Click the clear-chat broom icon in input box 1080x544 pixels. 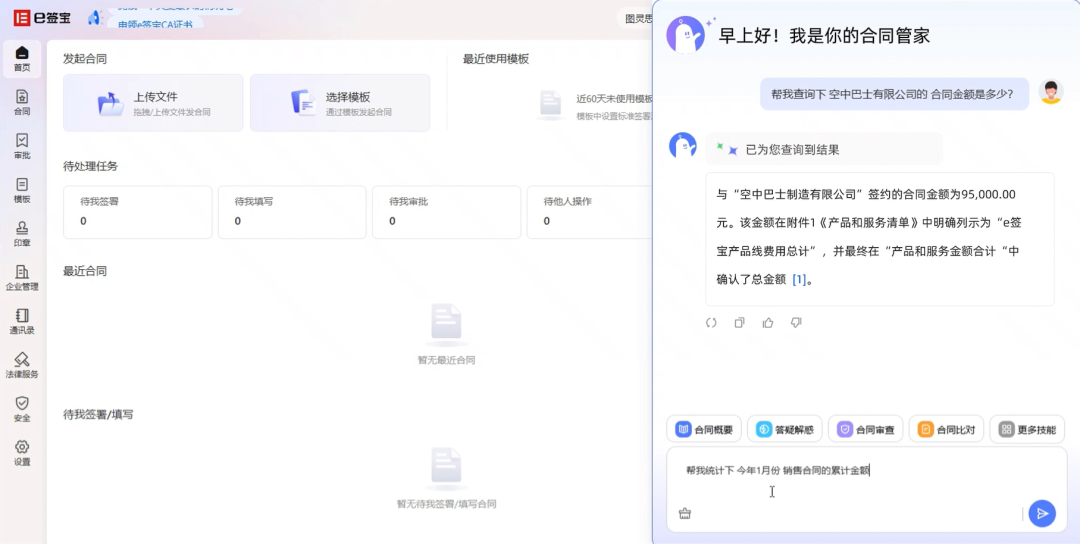pos(685,514)
